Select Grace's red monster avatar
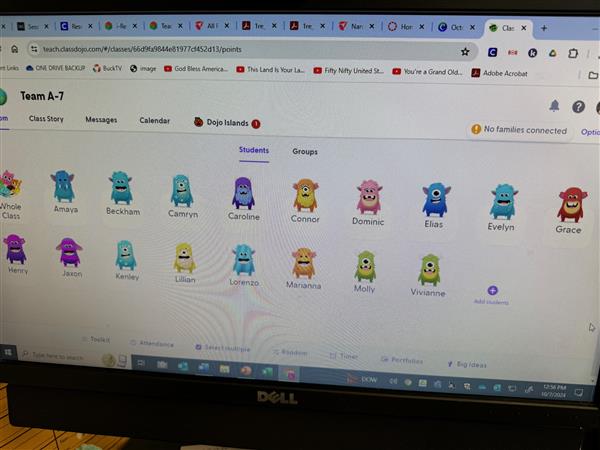This screenshot has width=600, height=450. (x=572, y=205)
